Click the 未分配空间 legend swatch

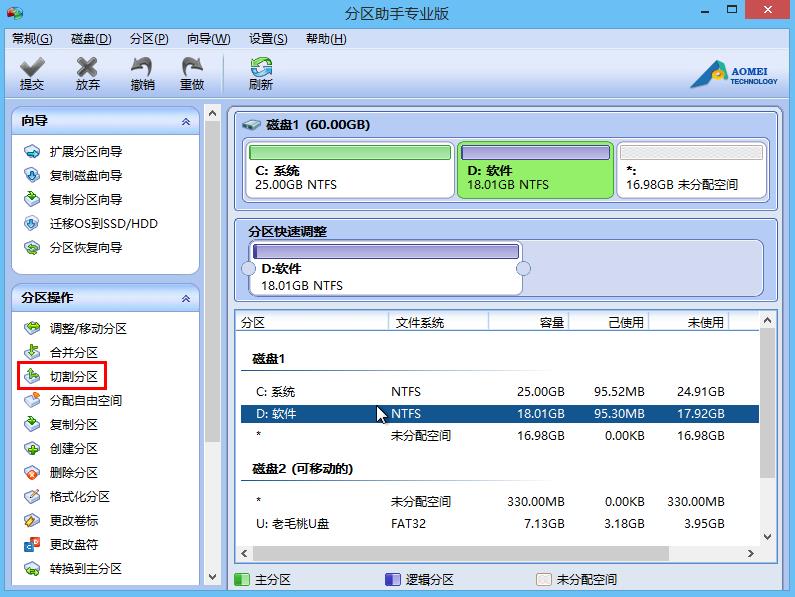[x=544, y=579]
